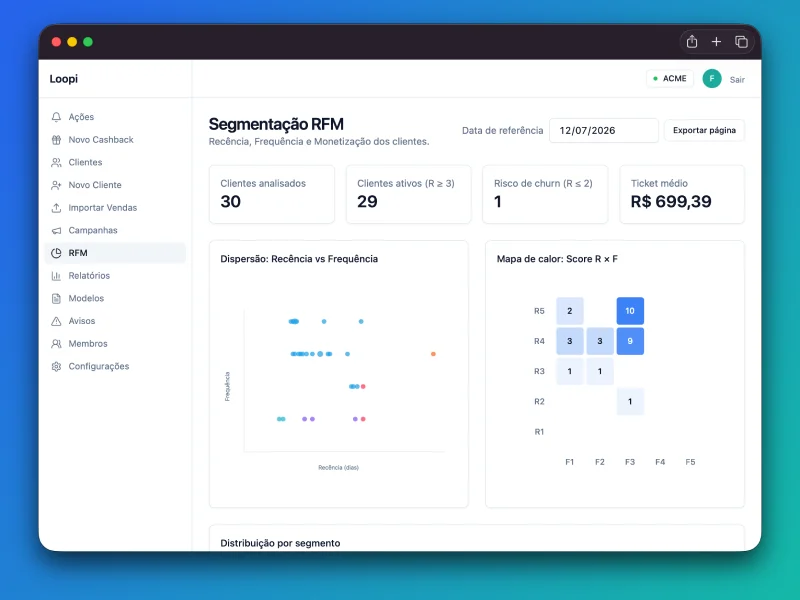Select the Clientes people icon

pyautogui.click(x=56, y=162)
